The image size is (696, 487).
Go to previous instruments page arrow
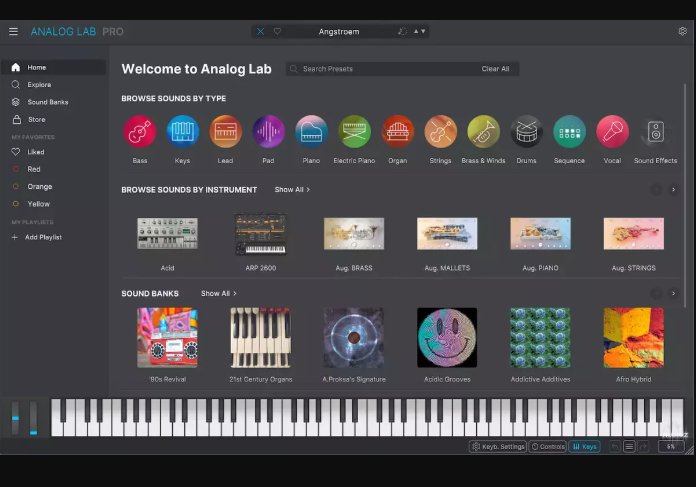pyautogui.click(x=656, y=190)
